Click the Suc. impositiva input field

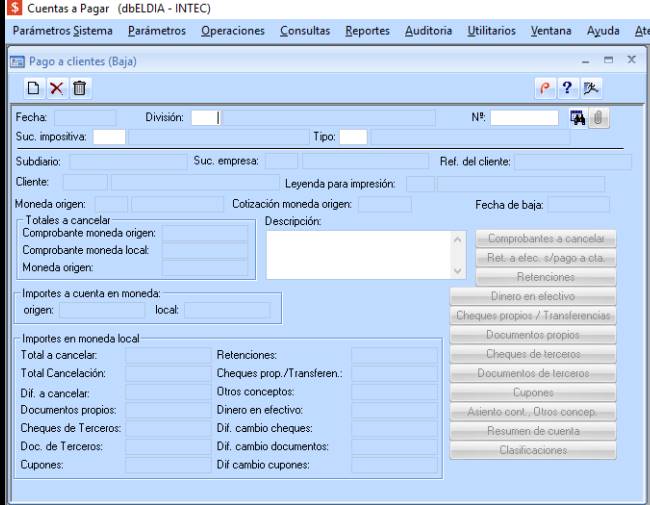click(x=110, y=136)
